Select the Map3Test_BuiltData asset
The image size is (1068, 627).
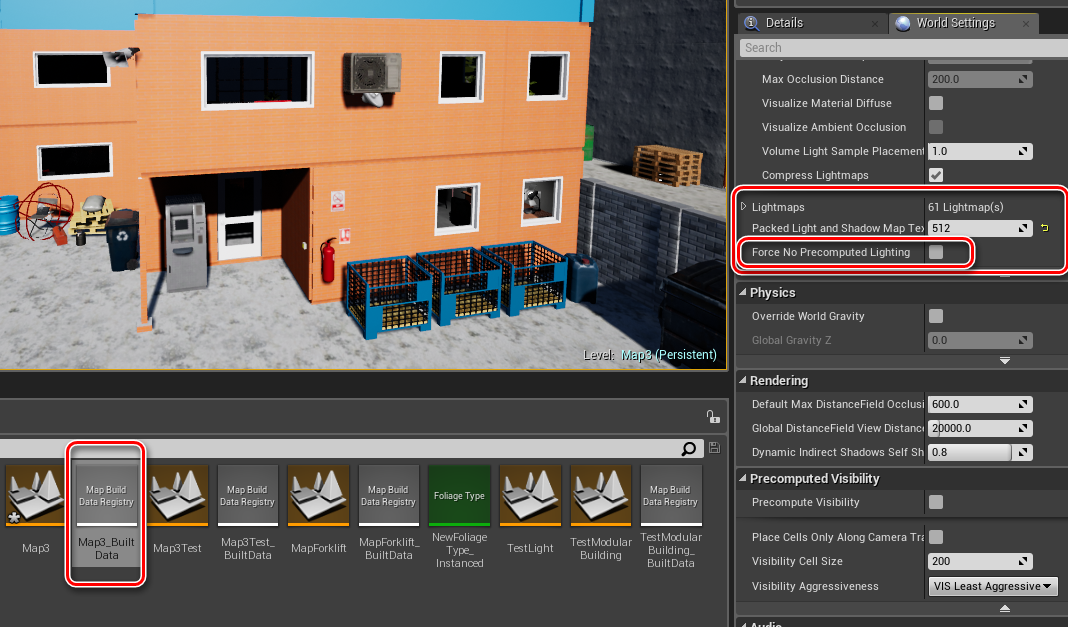coord(248,514)
